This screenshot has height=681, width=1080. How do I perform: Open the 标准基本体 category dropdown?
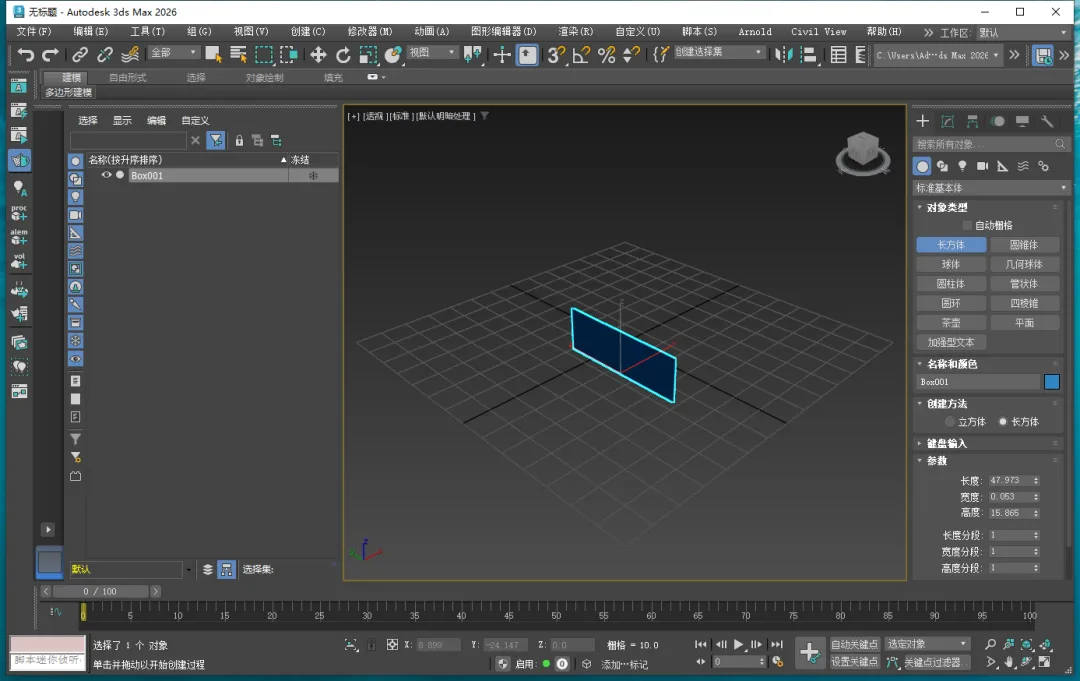point(991,188)
